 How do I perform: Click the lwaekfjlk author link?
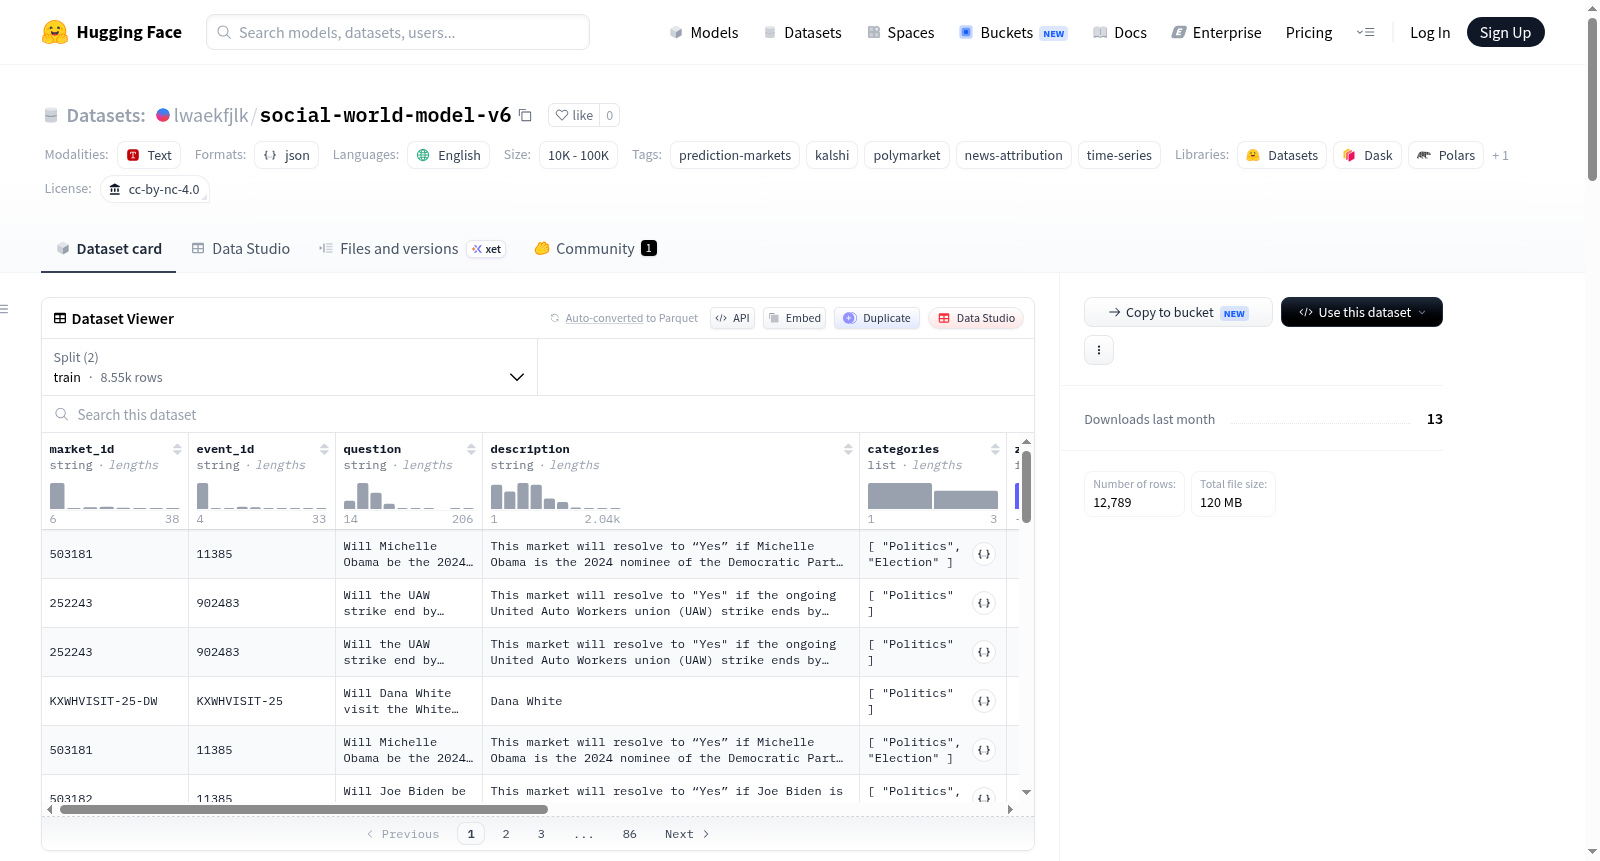click(211, 115)
